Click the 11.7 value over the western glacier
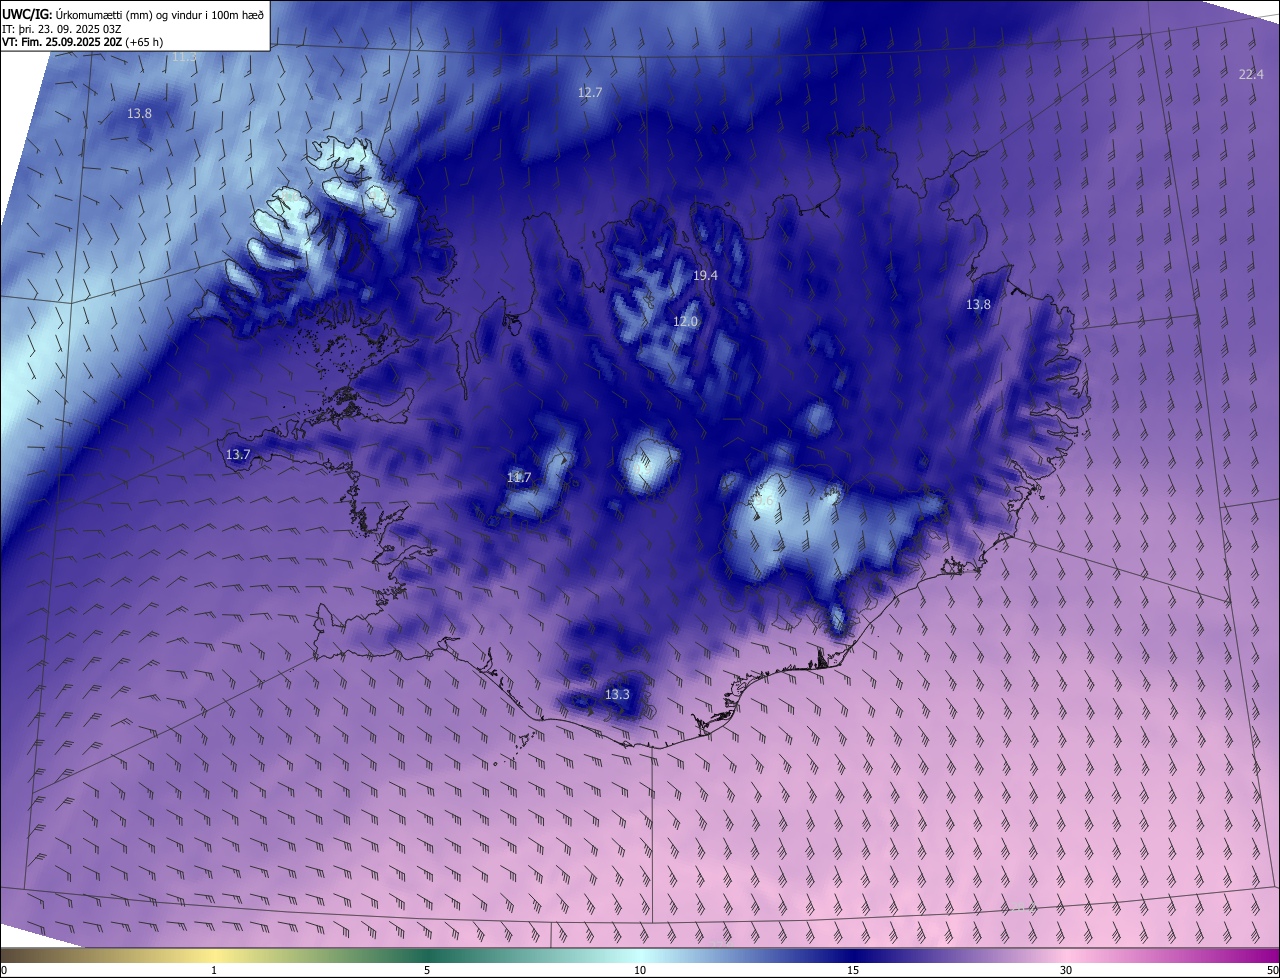The height and width of the screenshot is (978, 1280). 519,477
